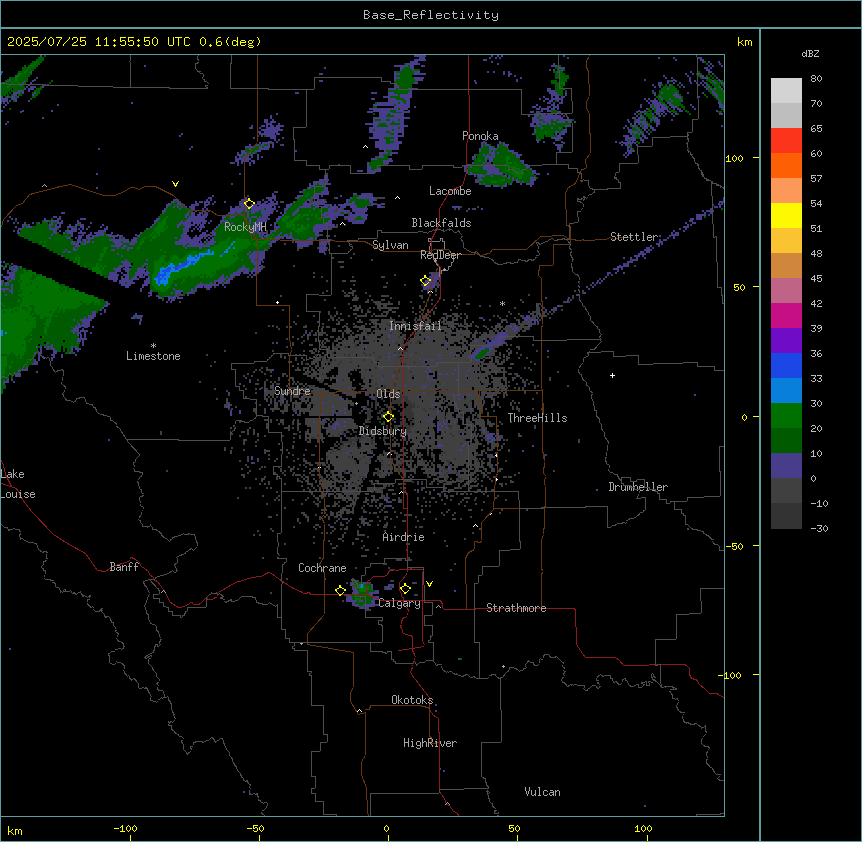Select the slate purple 0–10 dBZ swatch
The height and width of the screenshot is (842, 862).
tap(786, 466)
